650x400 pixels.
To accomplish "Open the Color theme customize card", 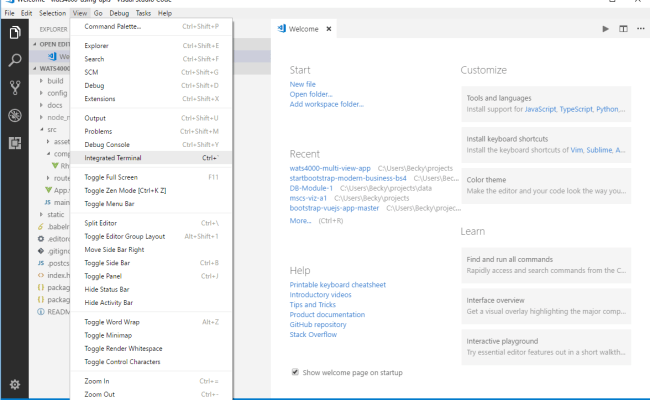I will 546,185.
